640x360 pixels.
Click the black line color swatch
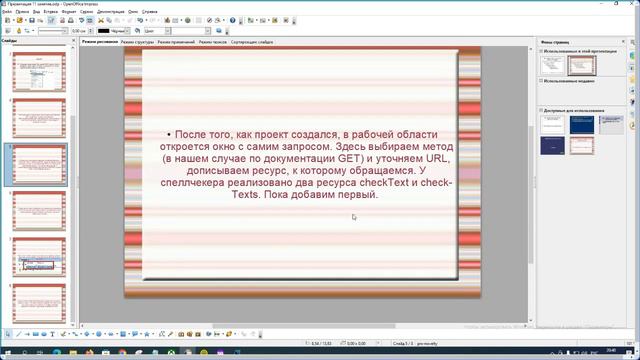pos(104,31)
